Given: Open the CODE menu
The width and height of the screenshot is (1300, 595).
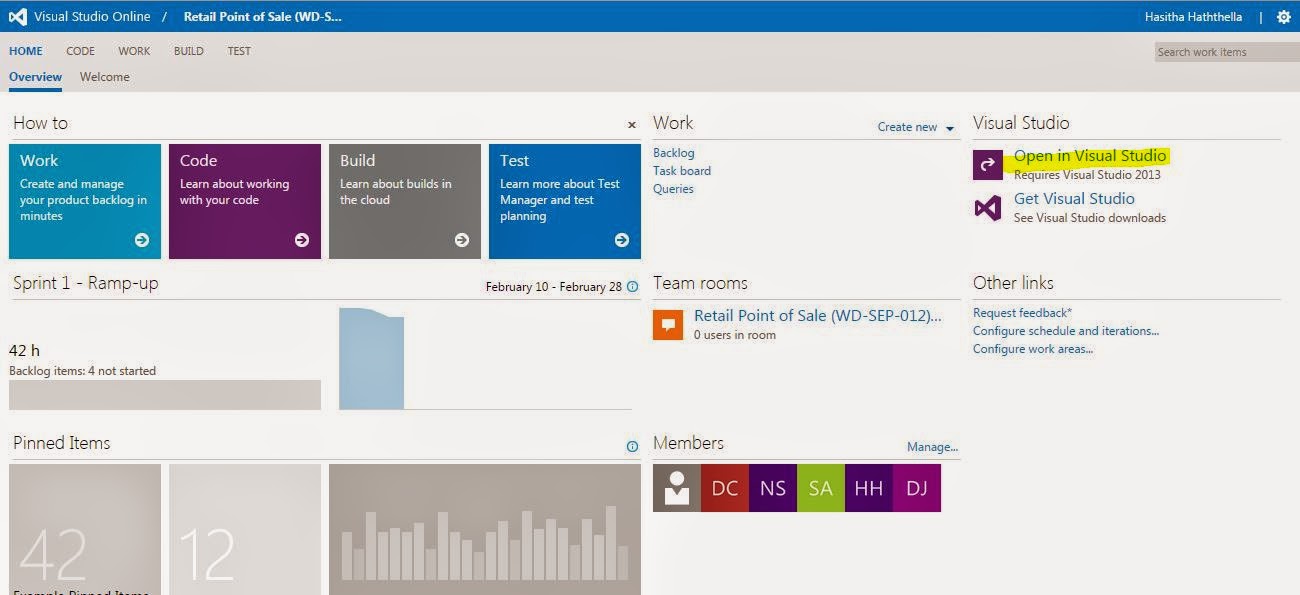Looking at the screenshot, I should pos(80,51).
